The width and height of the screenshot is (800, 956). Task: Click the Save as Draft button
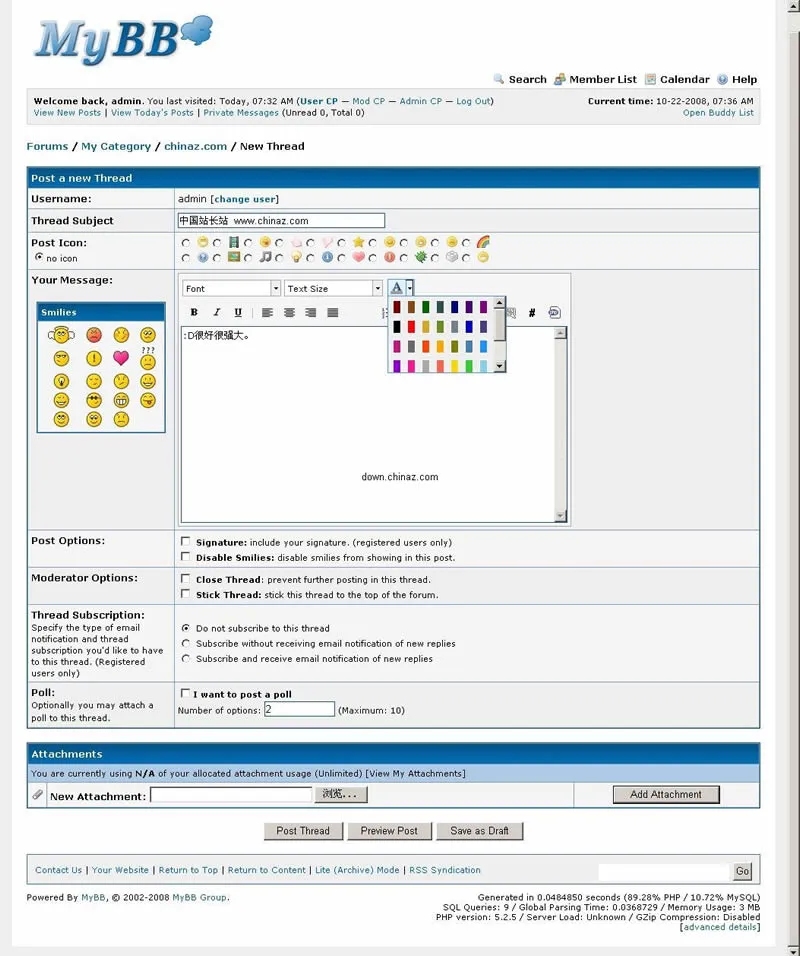pos(479,831)
